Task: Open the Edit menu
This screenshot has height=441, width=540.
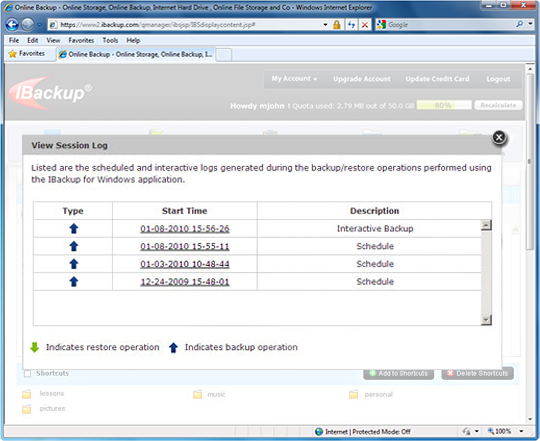Action: (x=33, y=41)
